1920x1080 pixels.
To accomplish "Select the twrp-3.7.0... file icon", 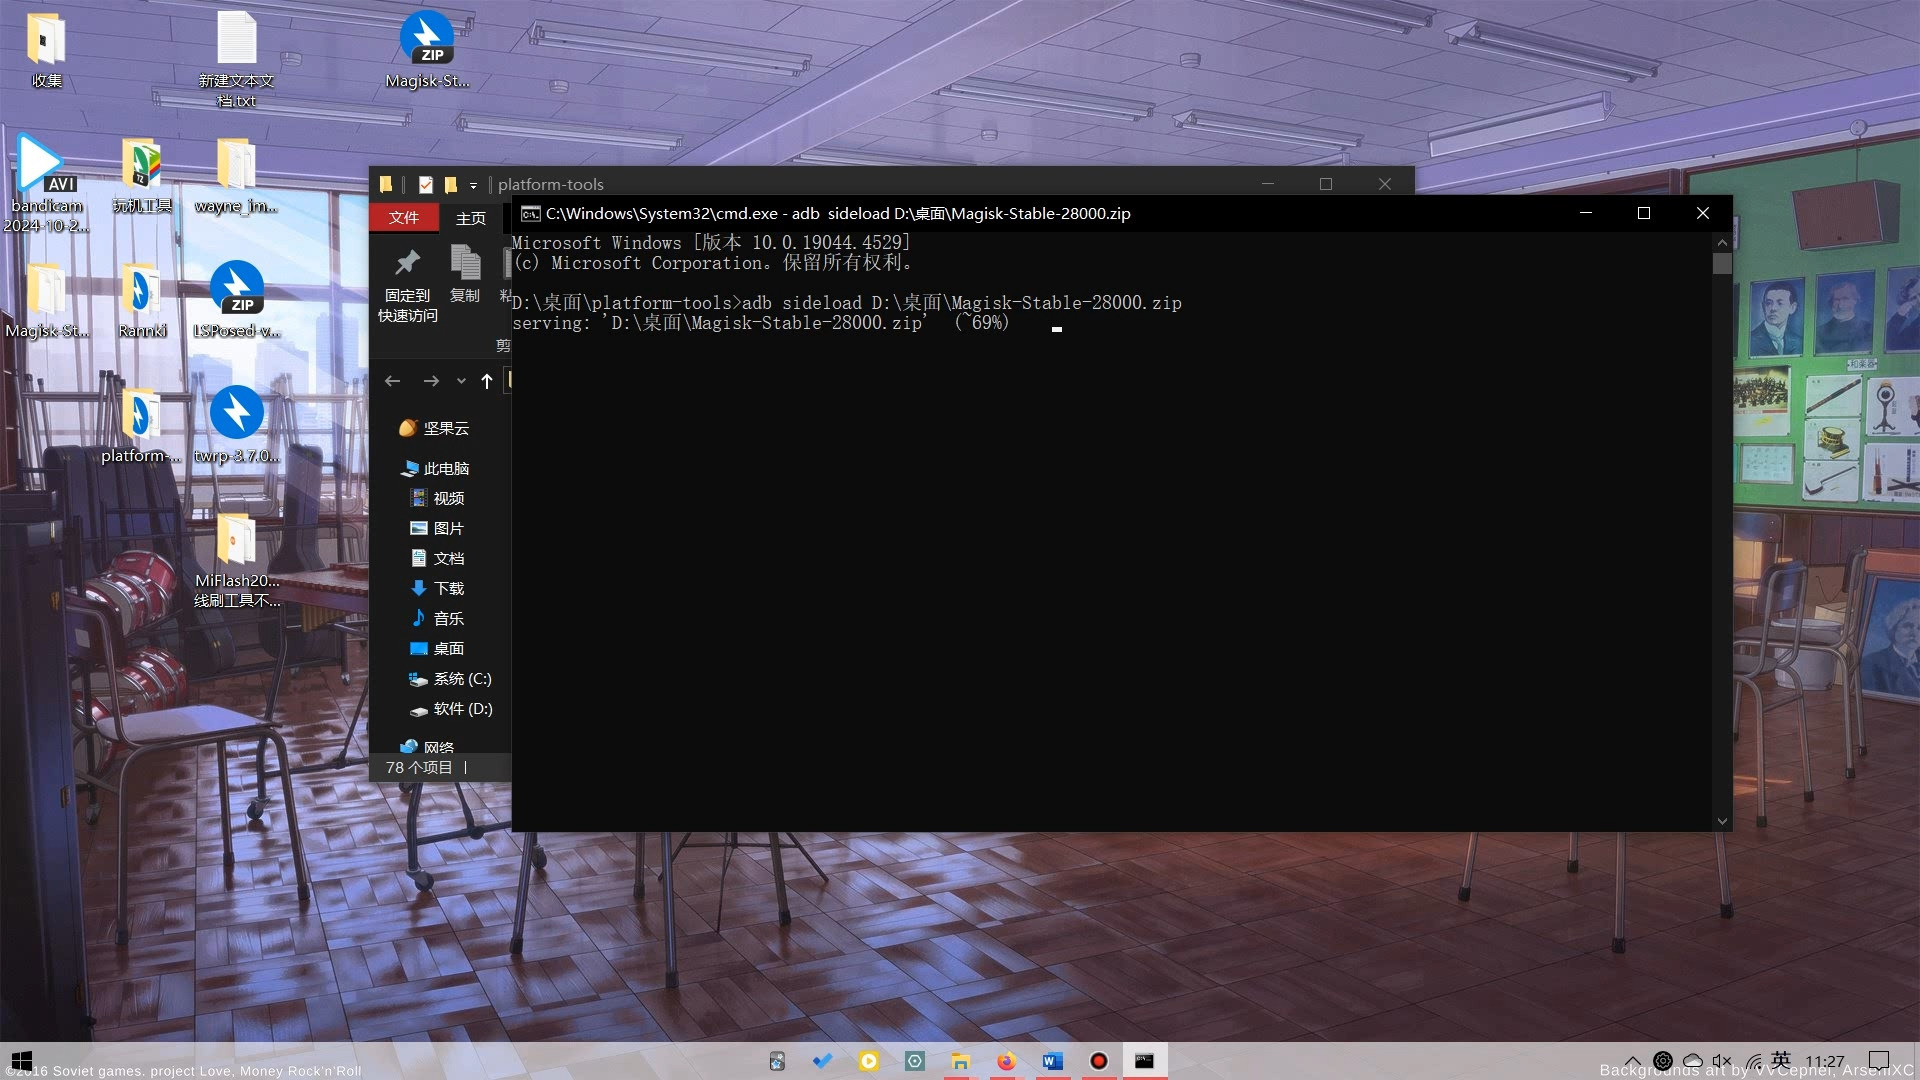I will coord(236,425).
